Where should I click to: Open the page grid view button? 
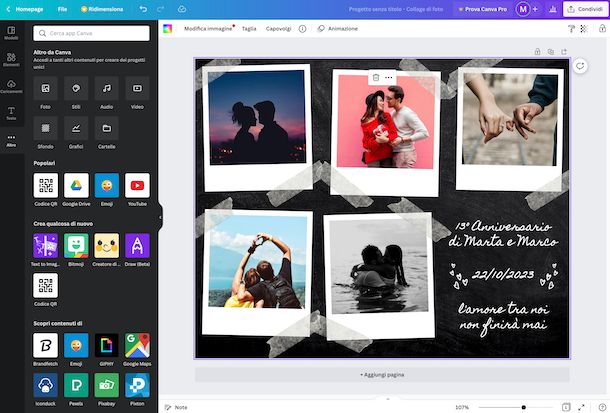pos(566,407)
